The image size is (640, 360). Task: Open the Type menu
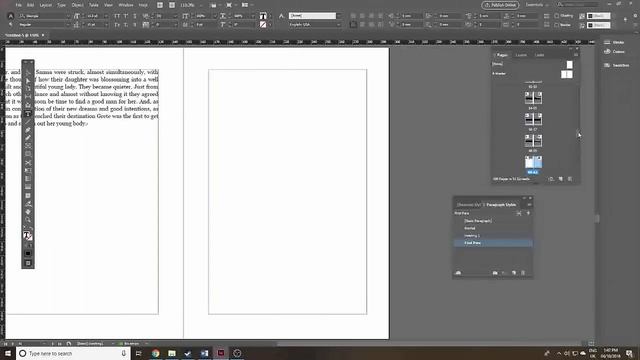pyautogui.click(x=62, y=5)
